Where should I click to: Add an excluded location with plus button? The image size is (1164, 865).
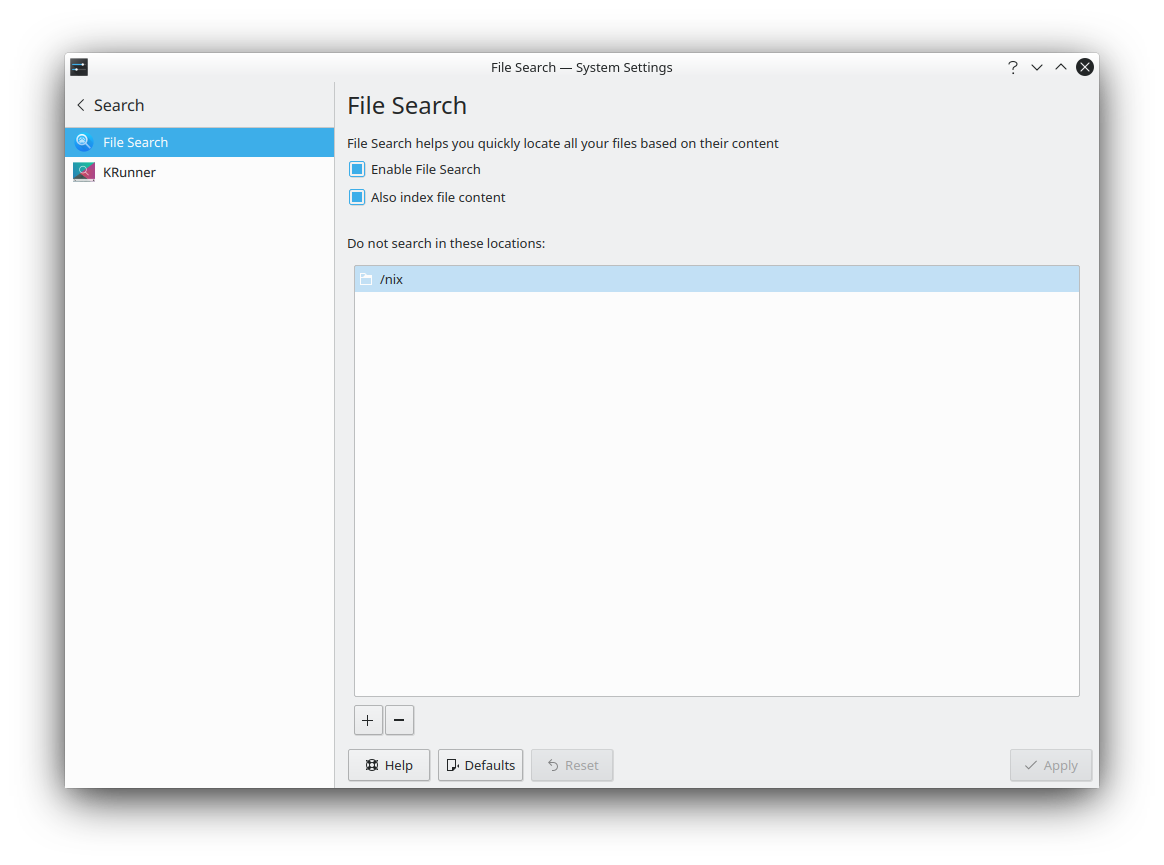(x=368, y=720)
